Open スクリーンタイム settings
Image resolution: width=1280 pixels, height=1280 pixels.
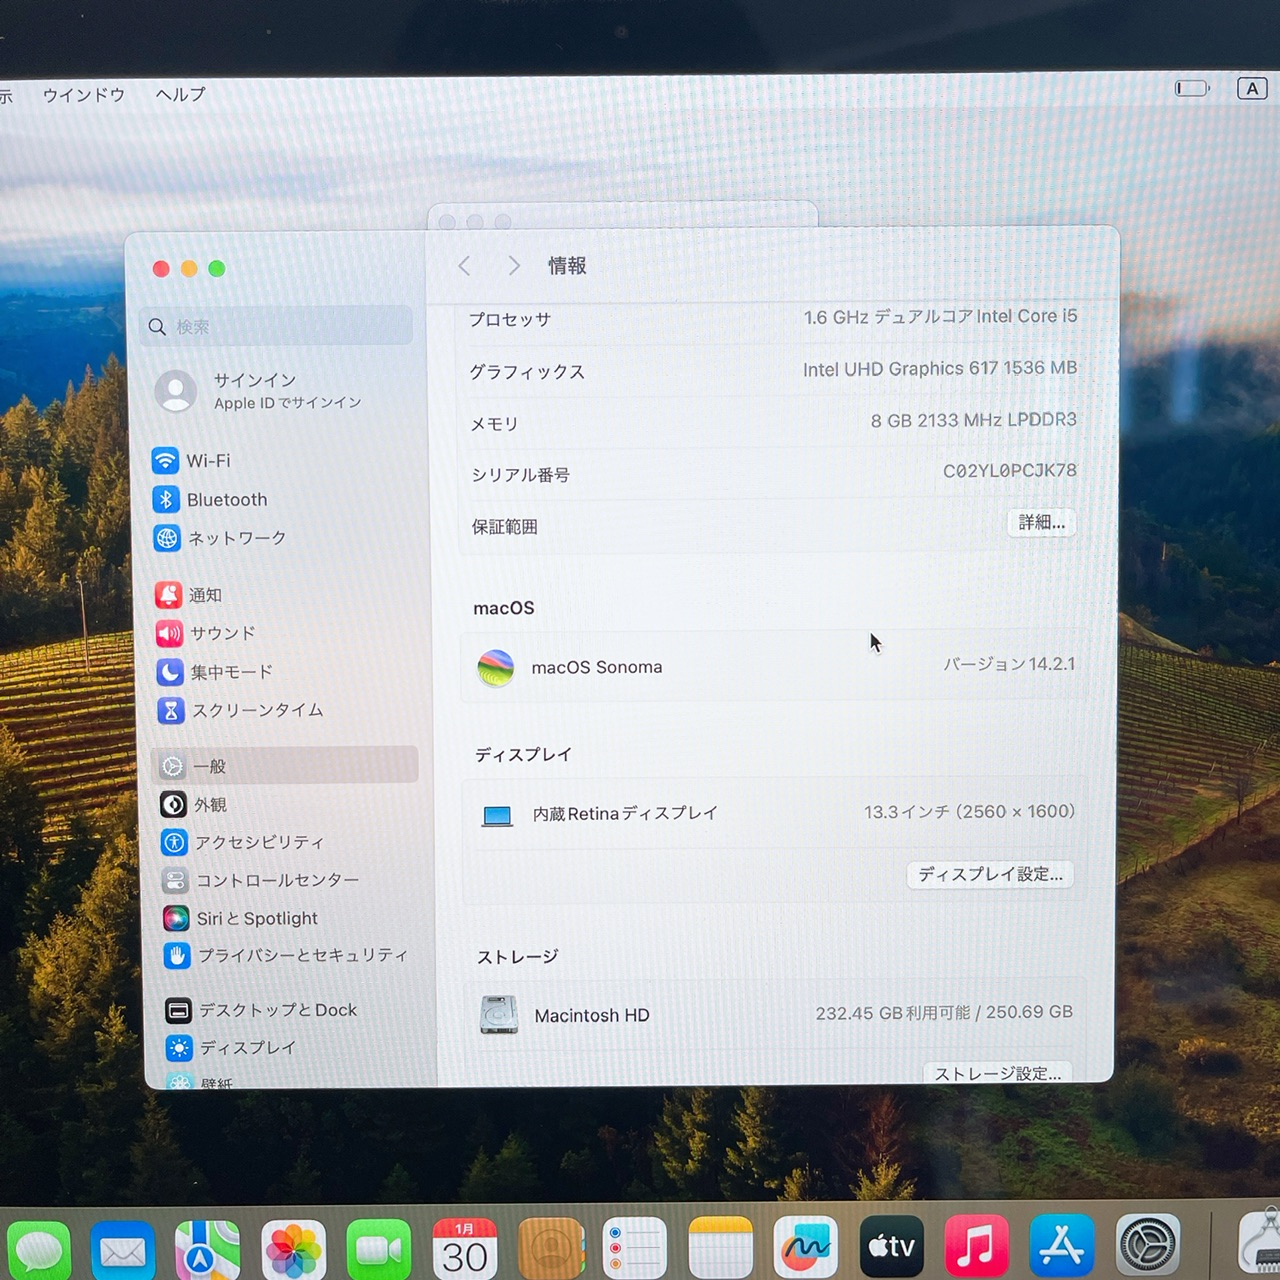241,710
